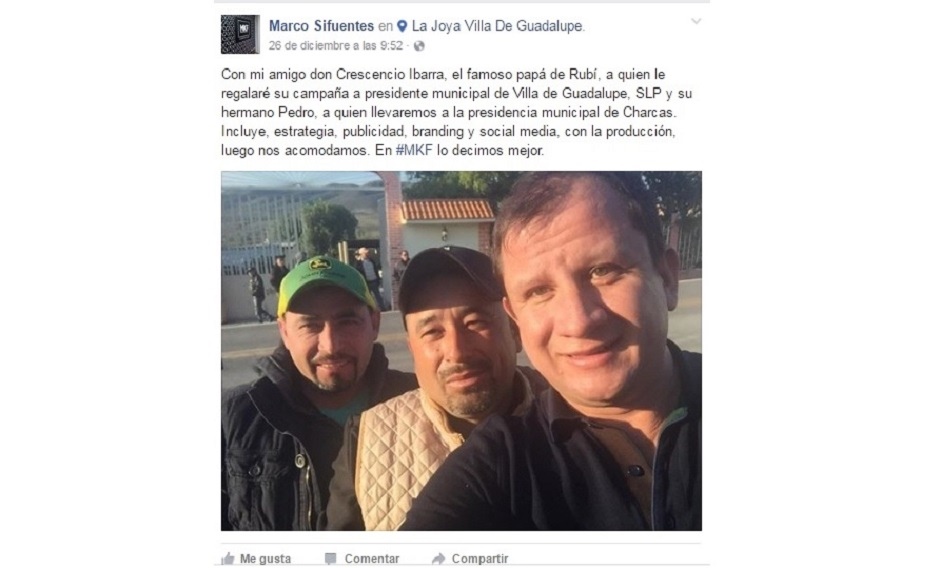Click the share arrow icon beside Compartir
Viewport: 940px width, 568px height.
point(438,559)
